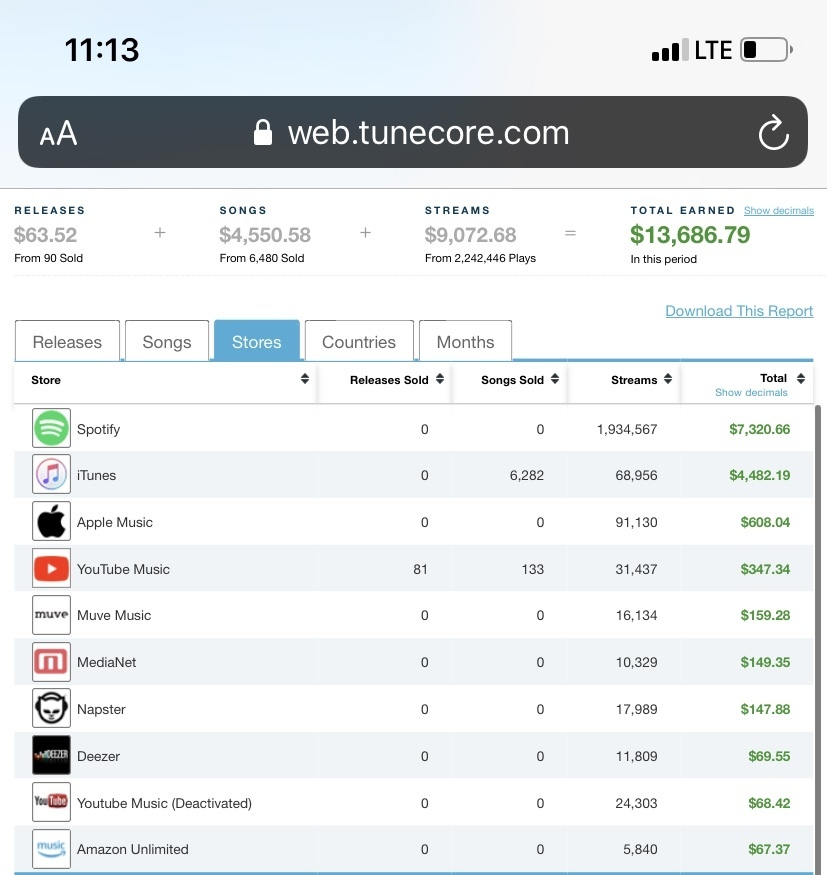This screenshot has height=875, width=827.
Task: Click YouTube Music's 81 releases sold
Action: (x=420, y=569)
